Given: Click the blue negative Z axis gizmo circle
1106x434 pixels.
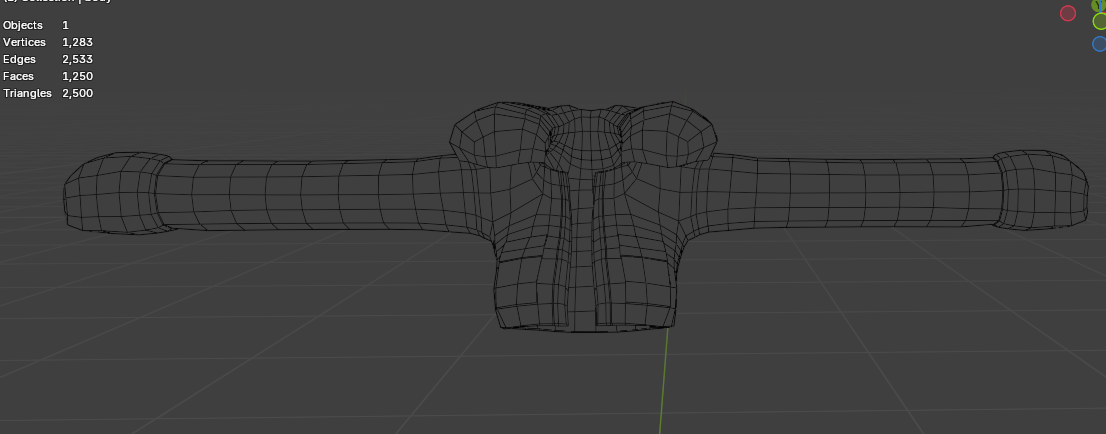Looking at the screenshot, I should [x=1100, y=44].
